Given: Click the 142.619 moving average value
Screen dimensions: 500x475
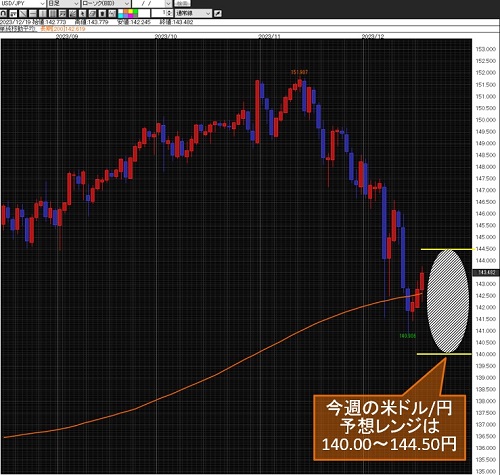Looking at the screenshot, I should click(75, 29).
